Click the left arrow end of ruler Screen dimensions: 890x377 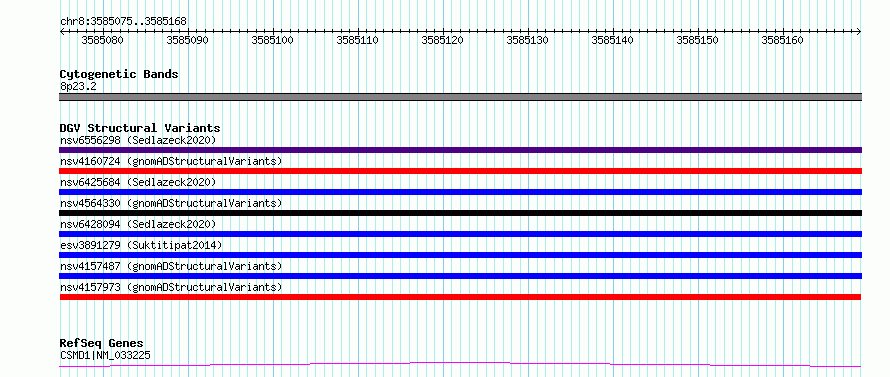click(x=62, y=31)
